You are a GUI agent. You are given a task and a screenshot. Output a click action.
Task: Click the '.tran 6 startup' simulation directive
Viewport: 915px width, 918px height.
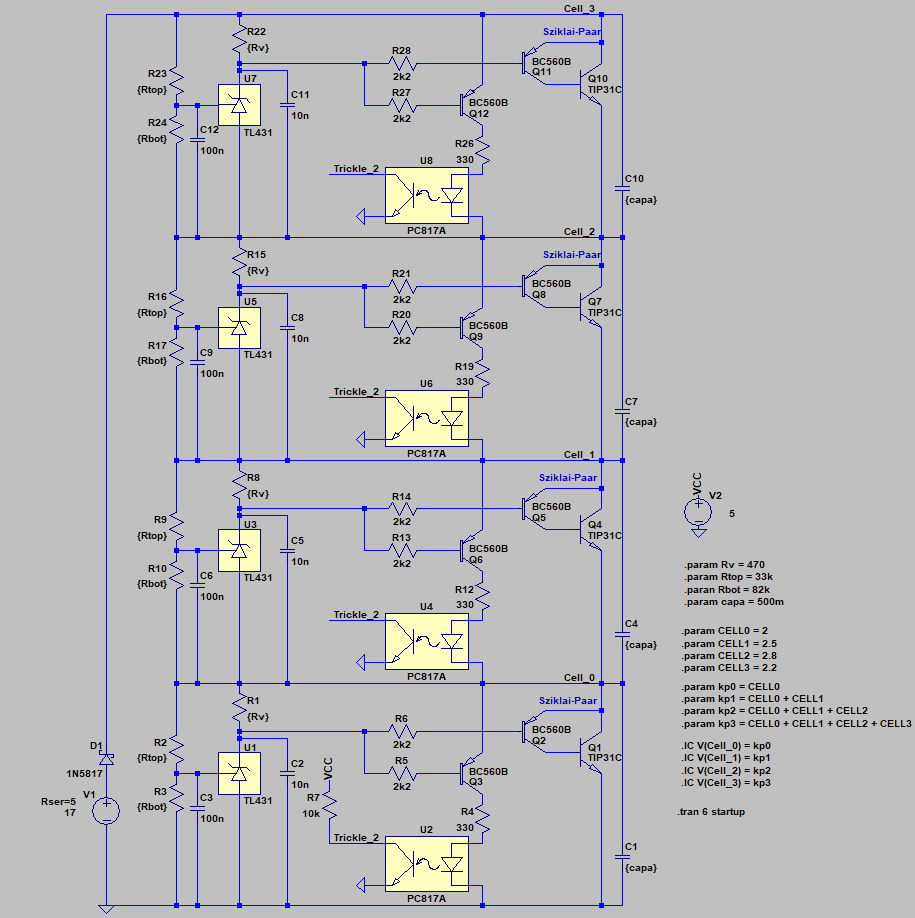pyautogui.click(x=711, y=811)
